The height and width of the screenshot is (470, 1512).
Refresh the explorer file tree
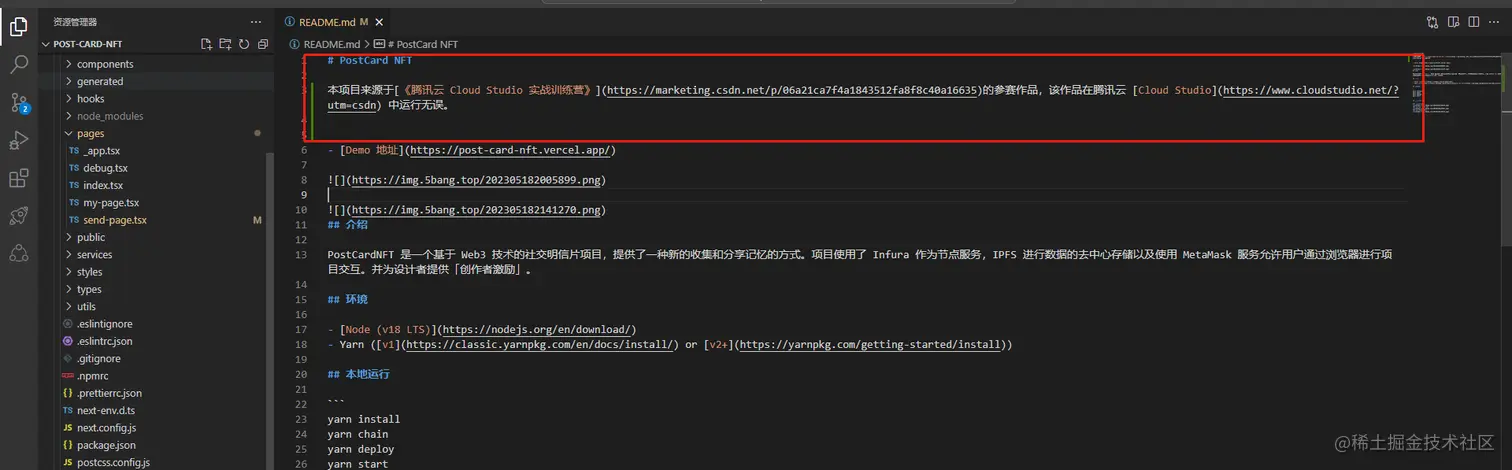244,44
